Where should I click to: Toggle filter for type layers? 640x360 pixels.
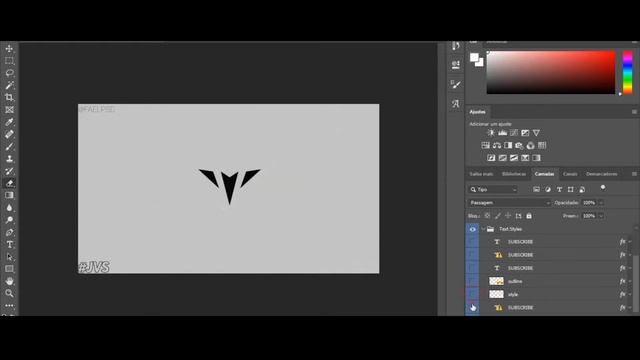tap(559, 189)
